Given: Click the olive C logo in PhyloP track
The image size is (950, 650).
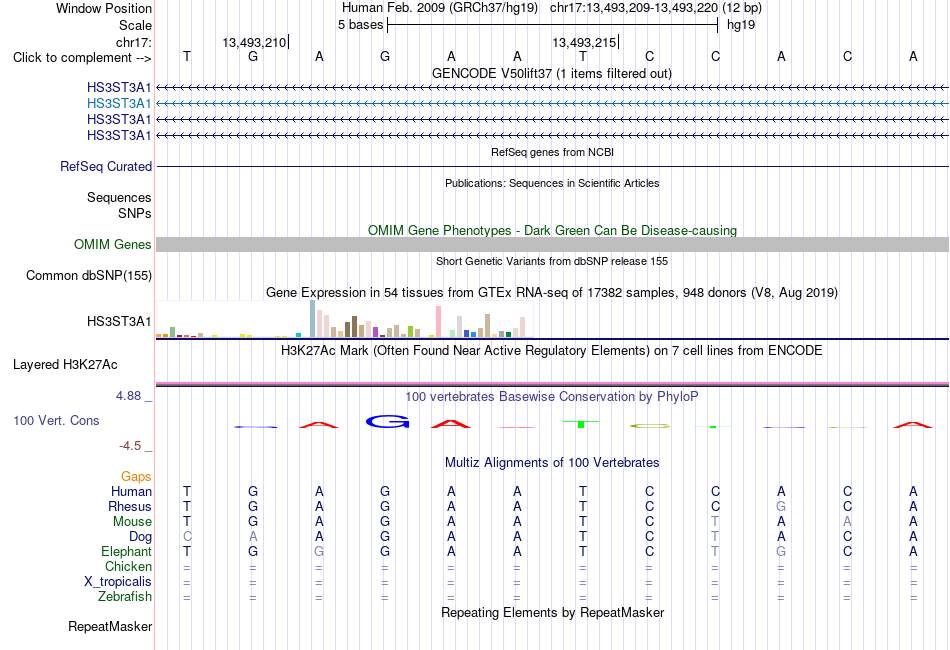Looking at the screenshot, I should tap(650, 426).
